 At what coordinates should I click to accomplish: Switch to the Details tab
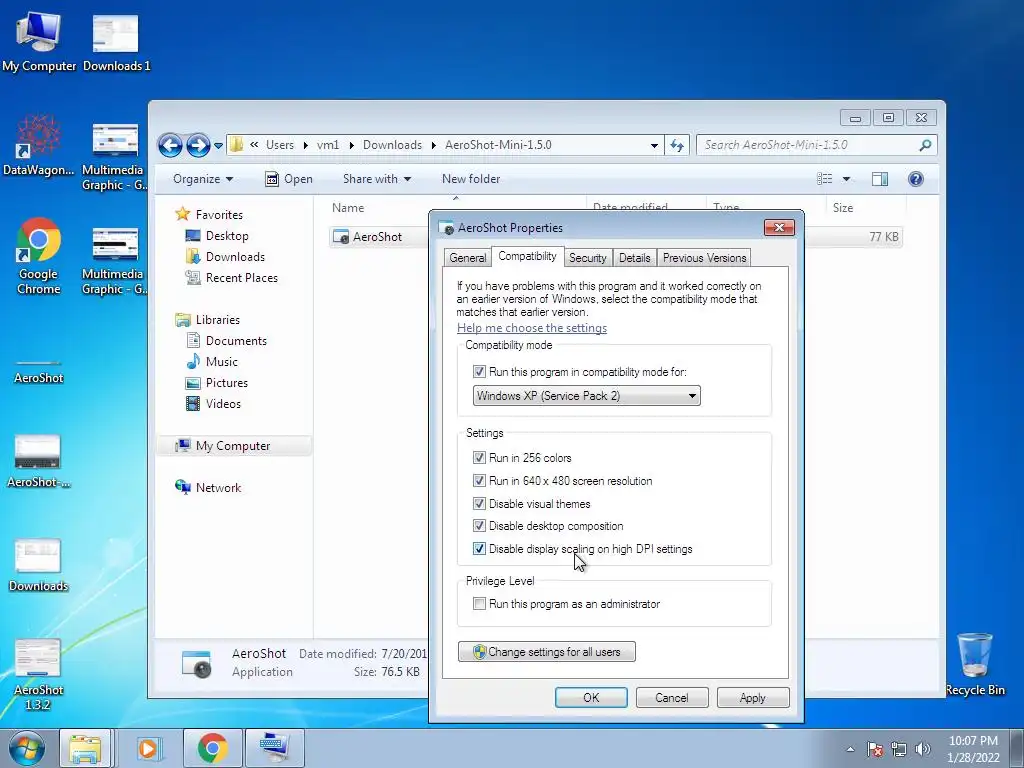[634, 258]
